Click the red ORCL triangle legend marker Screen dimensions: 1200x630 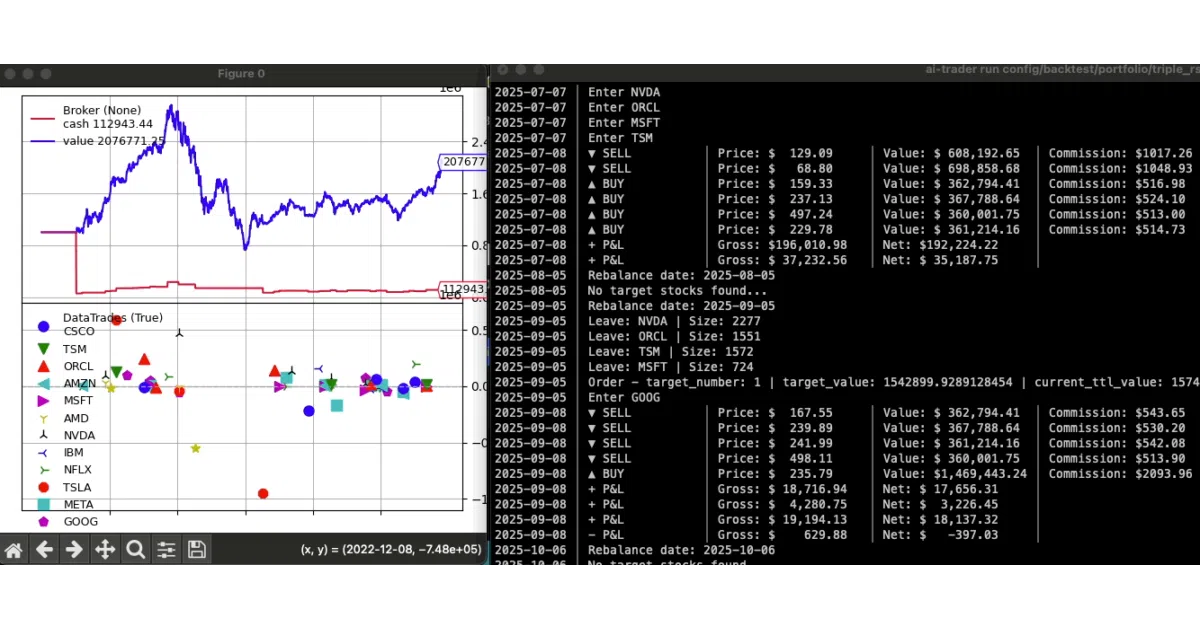[43, 366]
